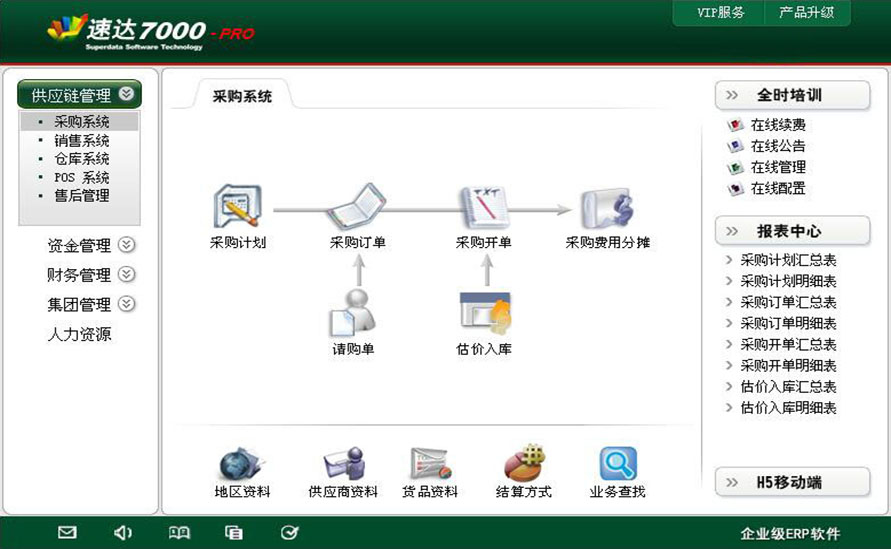Open the 供应商资料 supplier icon
Viewport: 891px width, 549px height.
pyautogui.click(x=344, y=463)
